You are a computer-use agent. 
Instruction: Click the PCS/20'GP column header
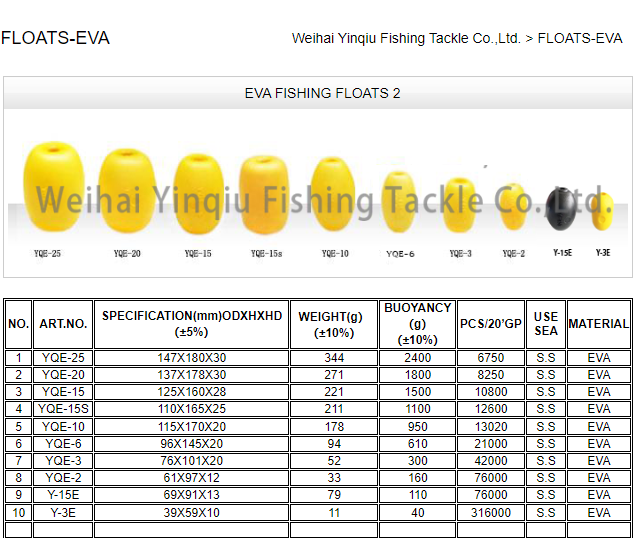point(491,324)
